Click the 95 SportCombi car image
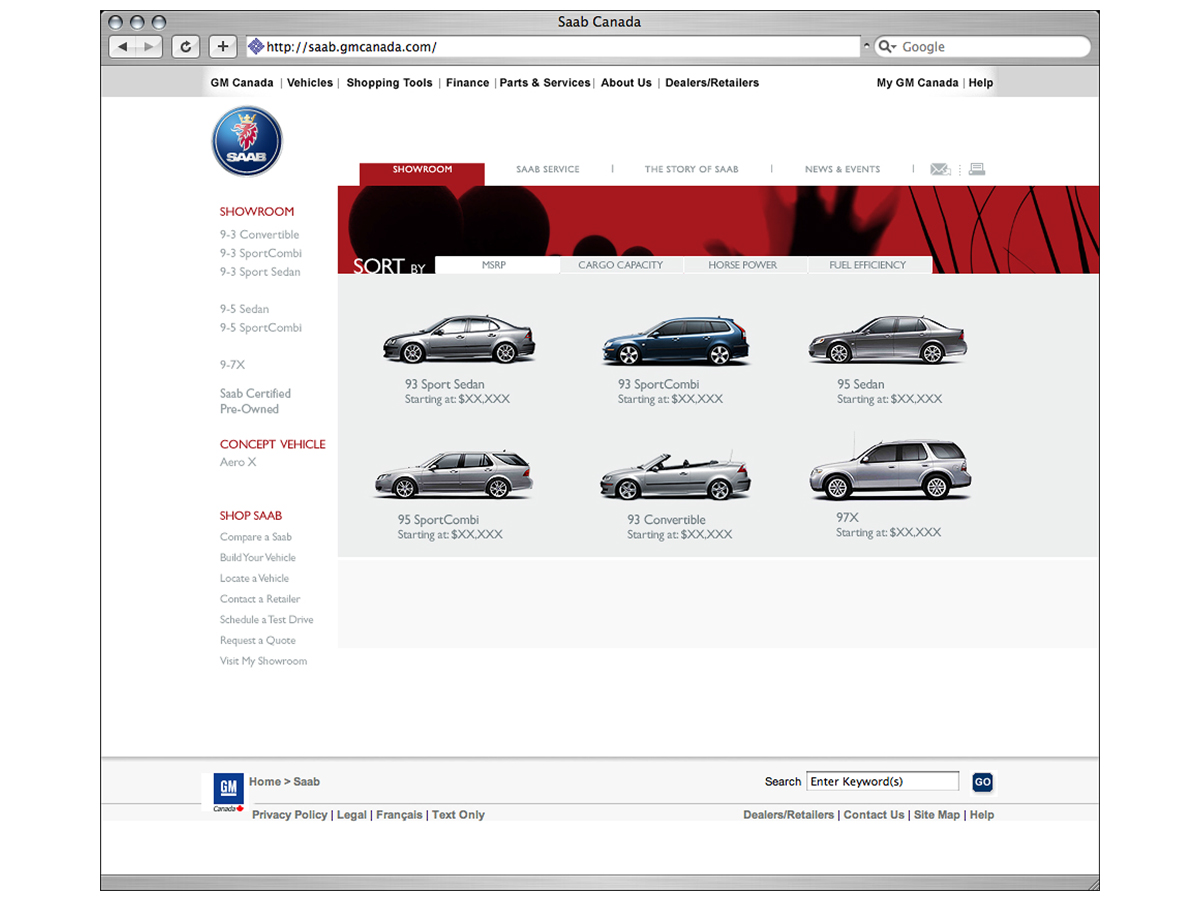Screen dimensions: 1200x900 click(x=453, y=475)
